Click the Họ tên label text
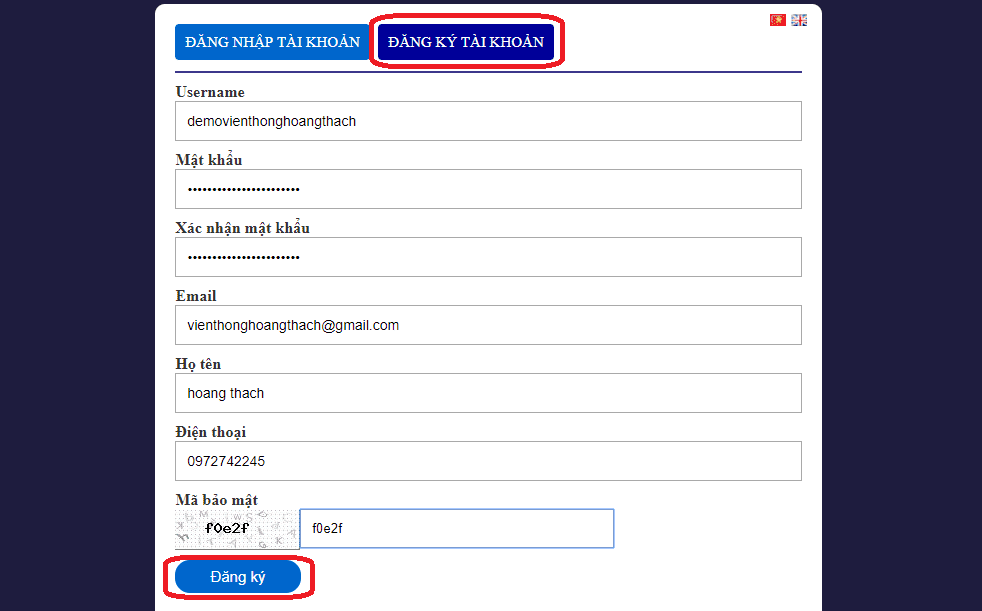 (x=198, y=364)
